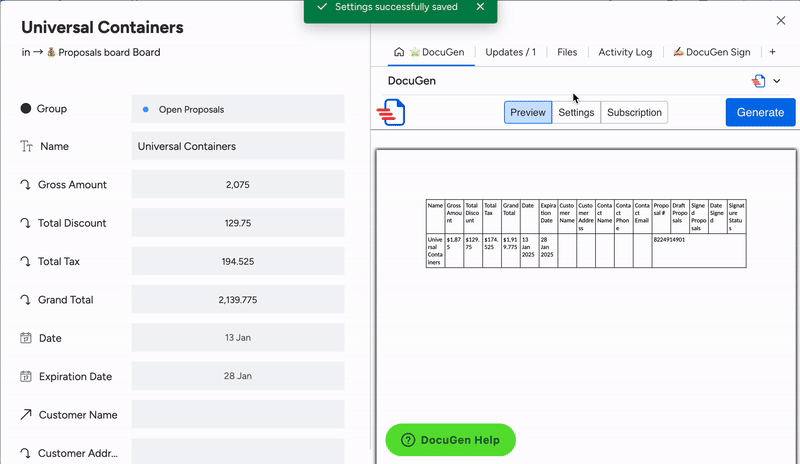The image size is (800, 464).
Task: Open the Subscription section
Action: click(634, 112)
